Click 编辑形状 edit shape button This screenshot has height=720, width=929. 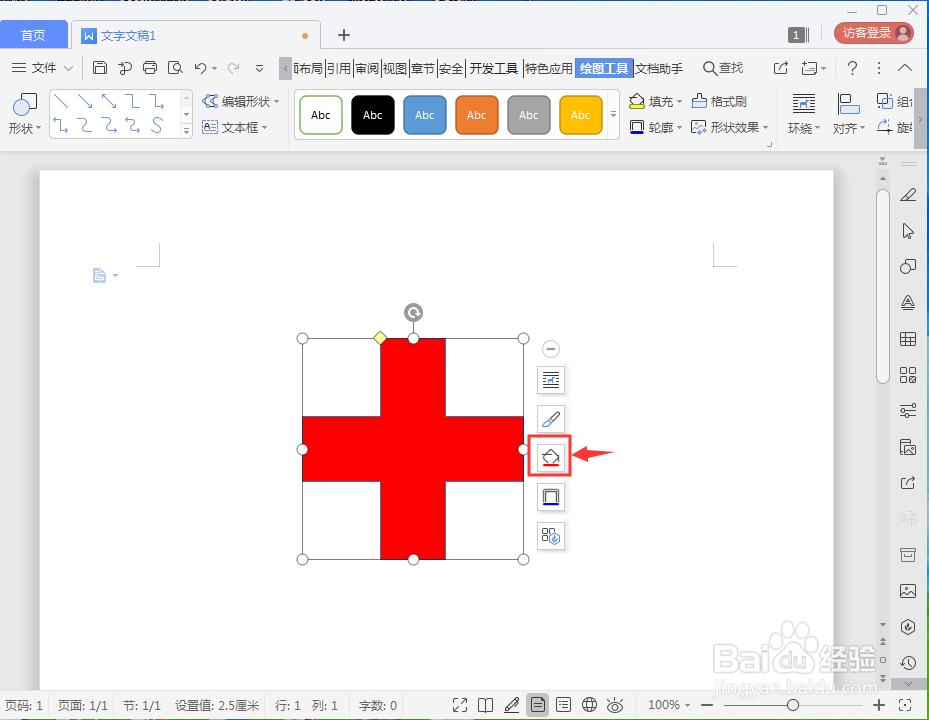(x=241, y=101)
